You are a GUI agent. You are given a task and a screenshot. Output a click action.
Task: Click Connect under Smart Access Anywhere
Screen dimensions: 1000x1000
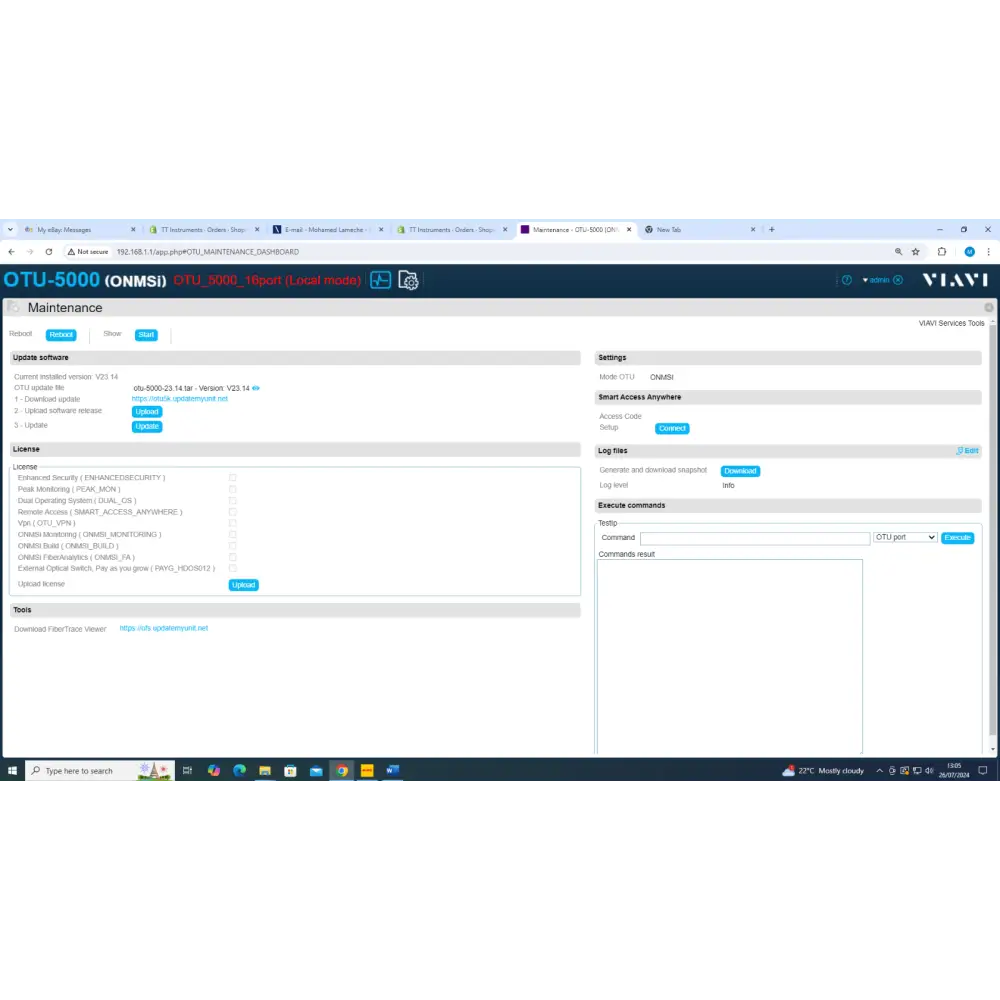672,429
